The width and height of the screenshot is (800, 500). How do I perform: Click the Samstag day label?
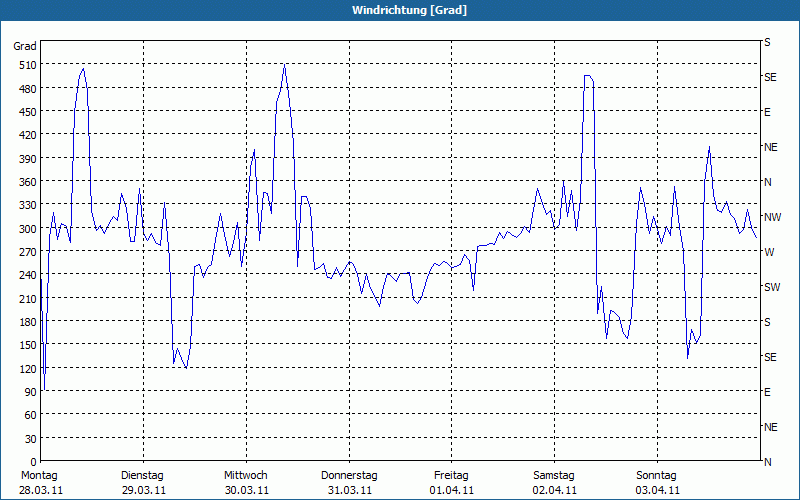[x=554, y=476]
